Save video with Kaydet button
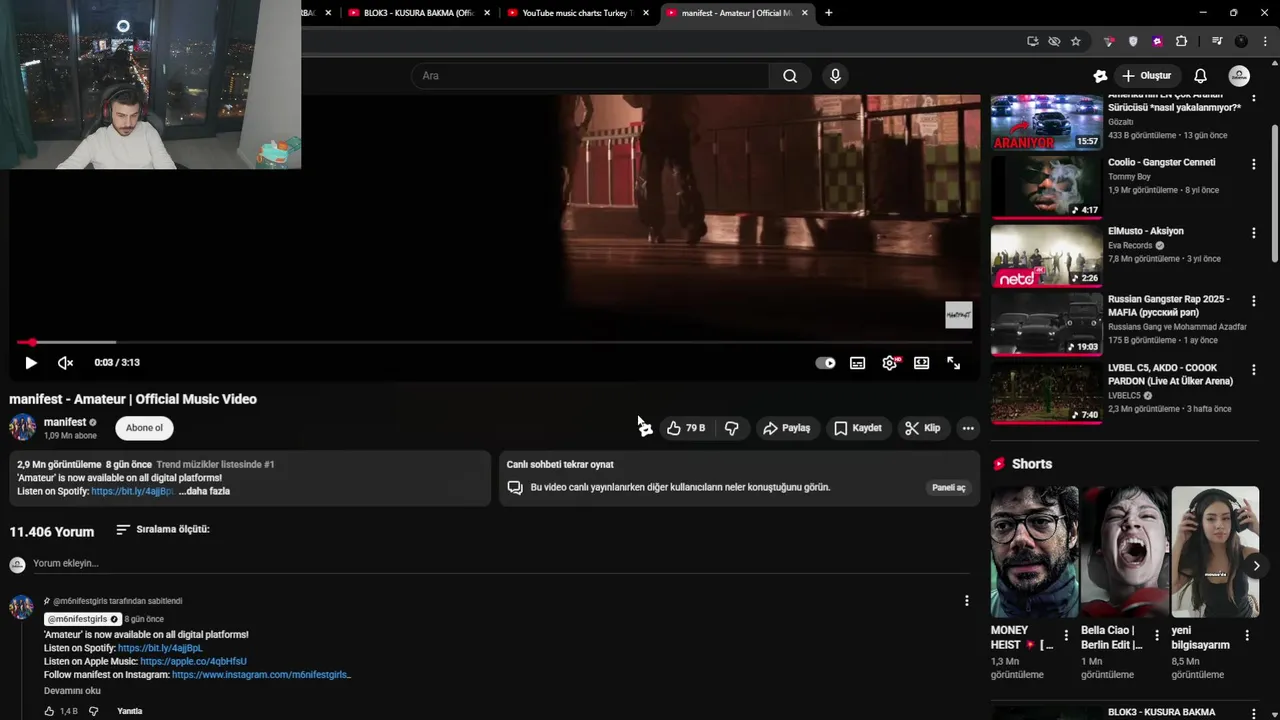This screenshot has height=720, width=1280. (857, 428)
